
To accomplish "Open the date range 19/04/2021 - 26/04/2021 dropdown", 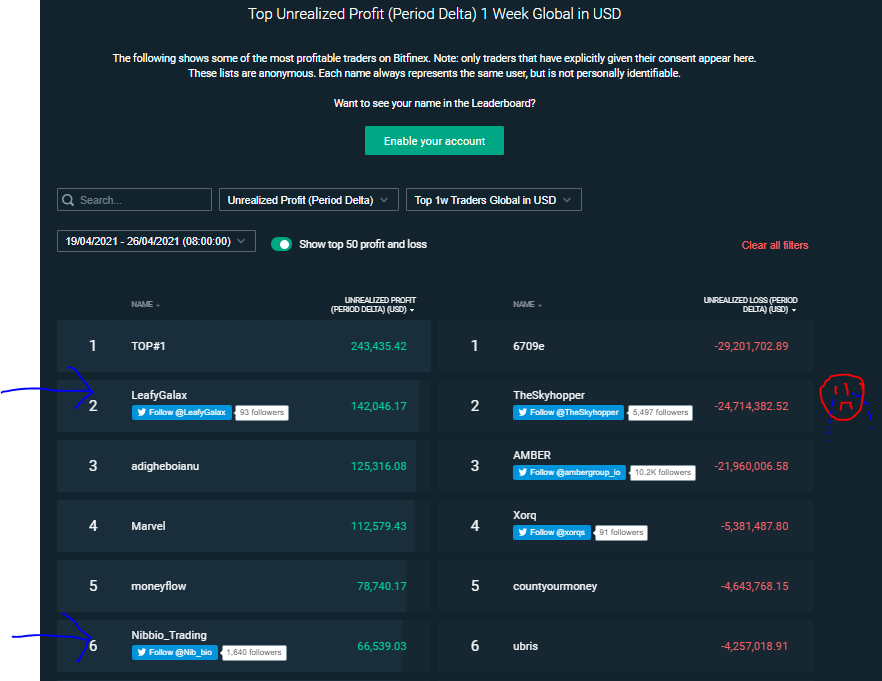I will [156, 241].
